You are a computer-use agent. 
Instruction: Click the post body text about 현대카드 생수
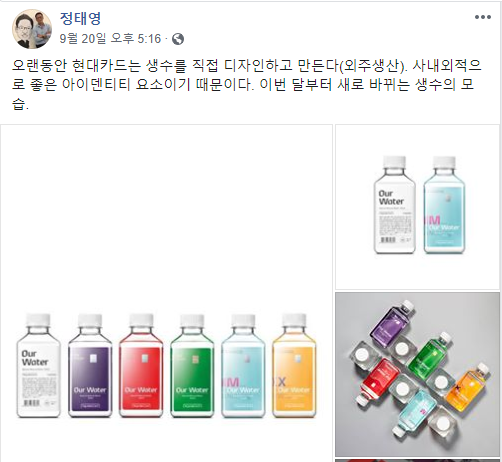[247, 85]
